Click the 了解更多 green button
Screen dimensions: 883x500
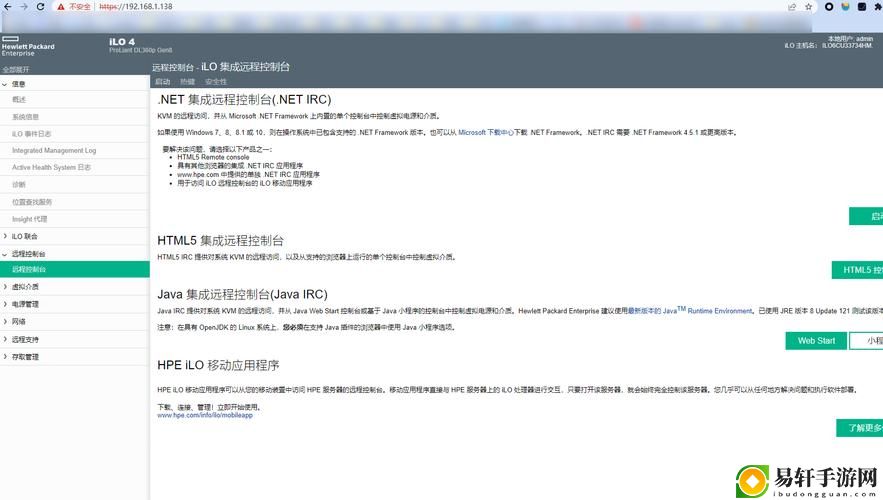(x=860, y=428)
